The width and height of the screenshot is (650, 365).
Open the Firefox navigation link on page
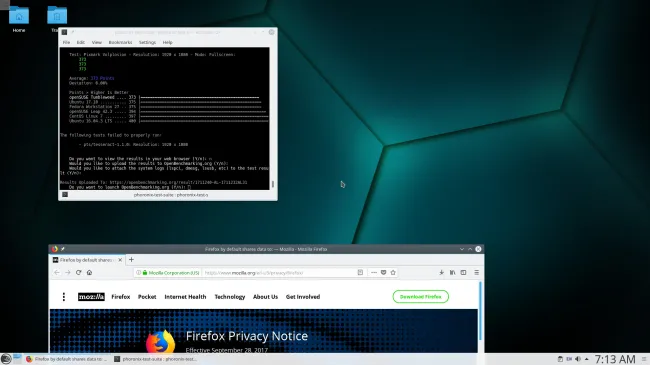tap(121, 297)
